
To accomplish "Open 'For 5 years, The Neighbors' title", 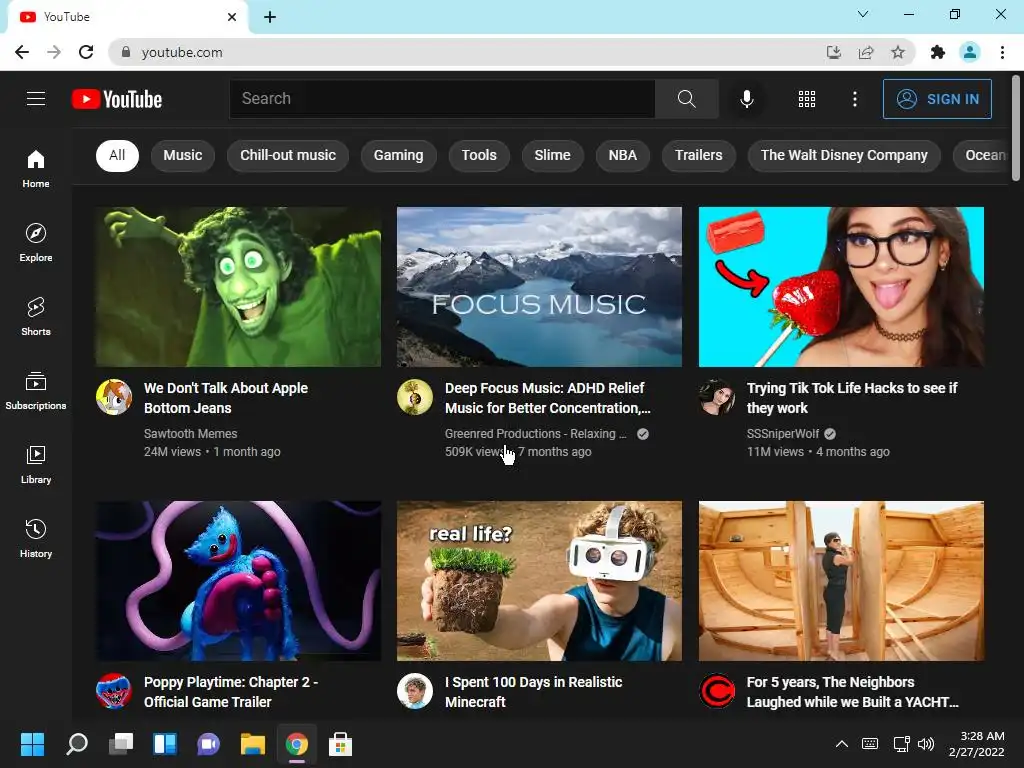I will [852, 692].
